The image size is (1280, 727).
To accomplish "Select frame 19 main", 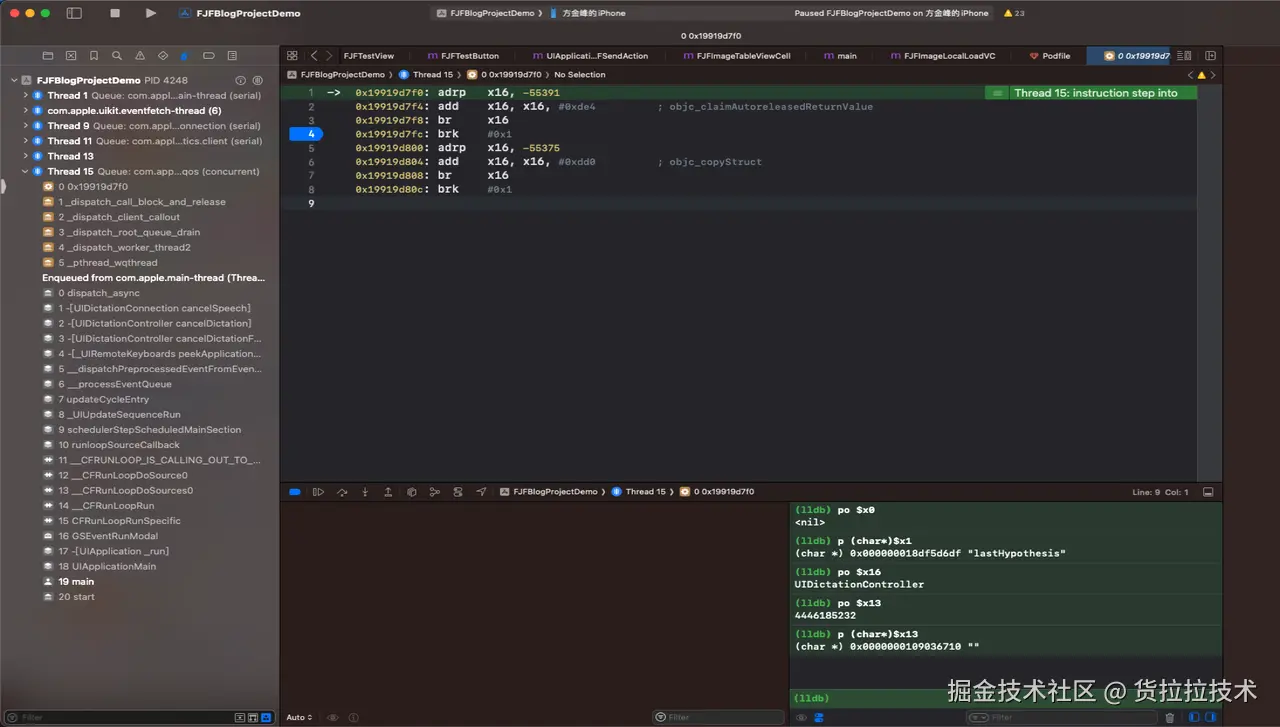I will (x=76, y=581).
